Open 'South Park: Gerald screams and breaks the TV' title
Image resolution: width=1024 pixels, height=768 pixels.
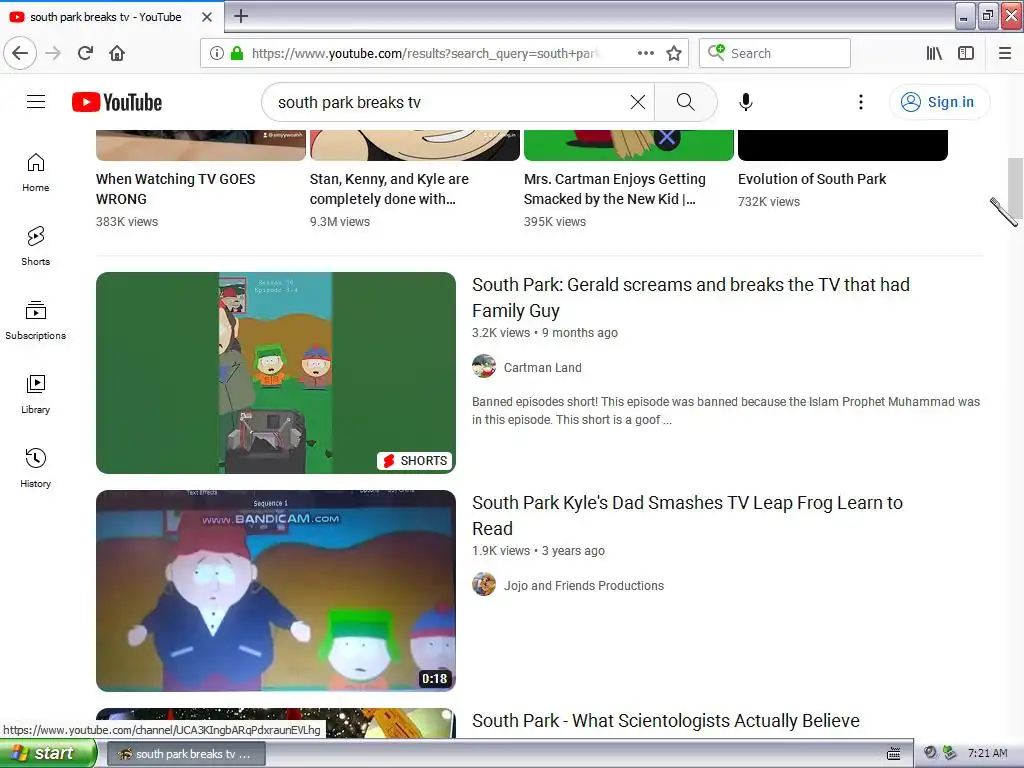[690, 297]
